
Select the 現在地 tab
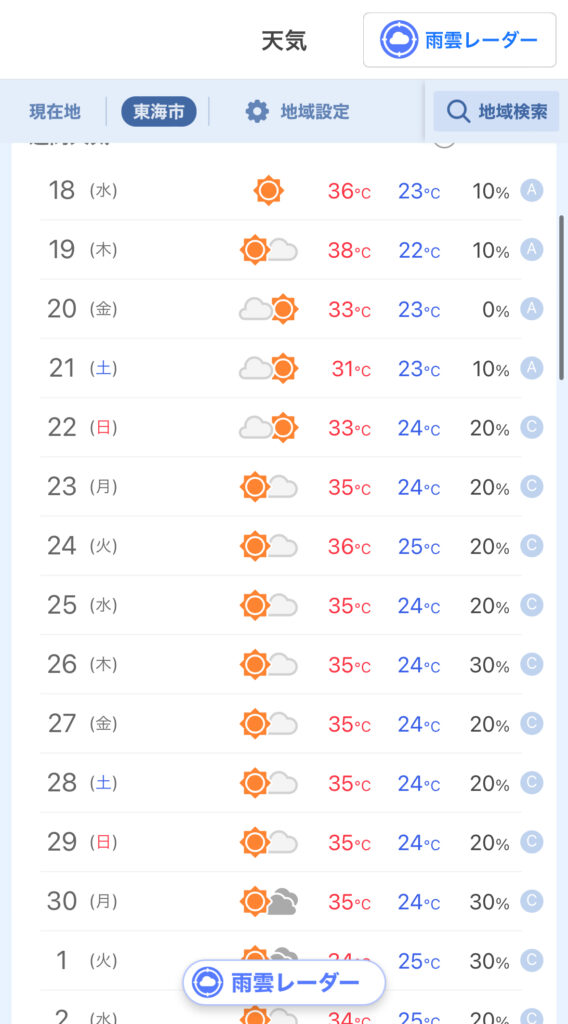pos(55,112)
